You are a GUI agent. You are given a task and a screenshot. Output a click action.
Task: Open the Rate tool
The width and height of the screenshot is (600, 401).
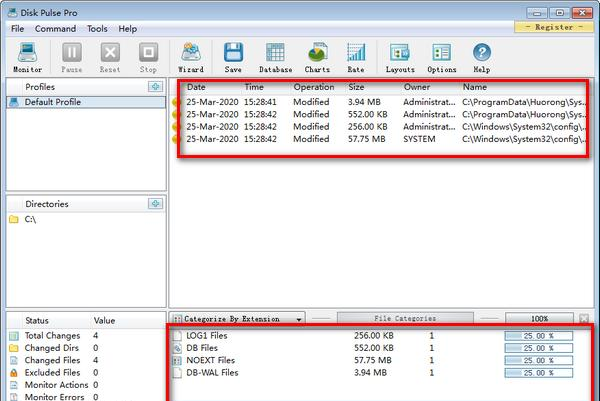point(356,57)
